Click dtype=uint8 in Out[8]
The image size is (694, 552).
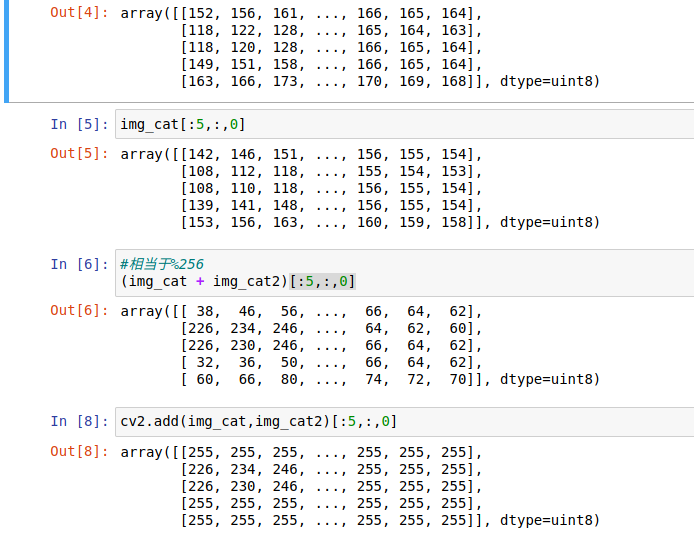[x=546, y=520]
